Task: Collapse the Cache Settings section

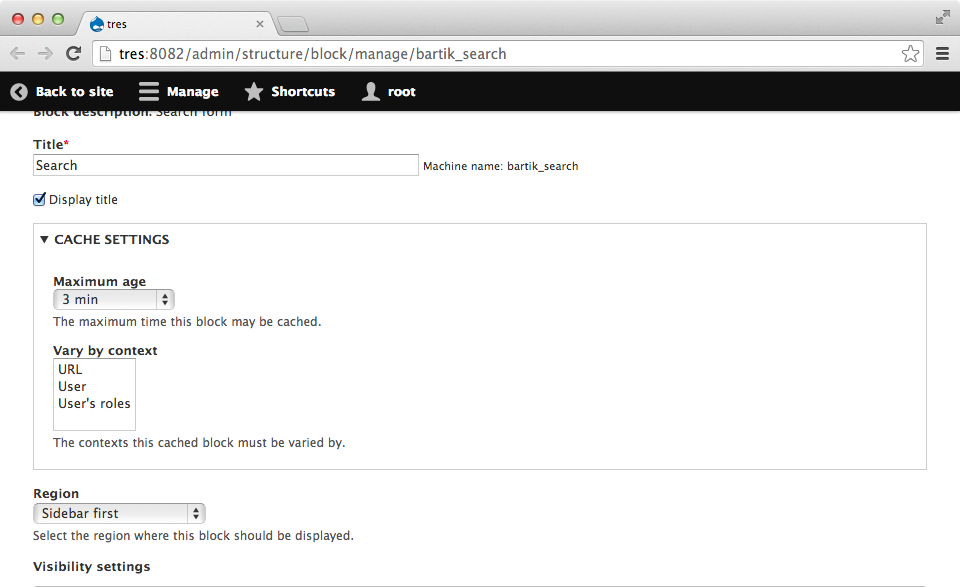Action: (44, 239)
